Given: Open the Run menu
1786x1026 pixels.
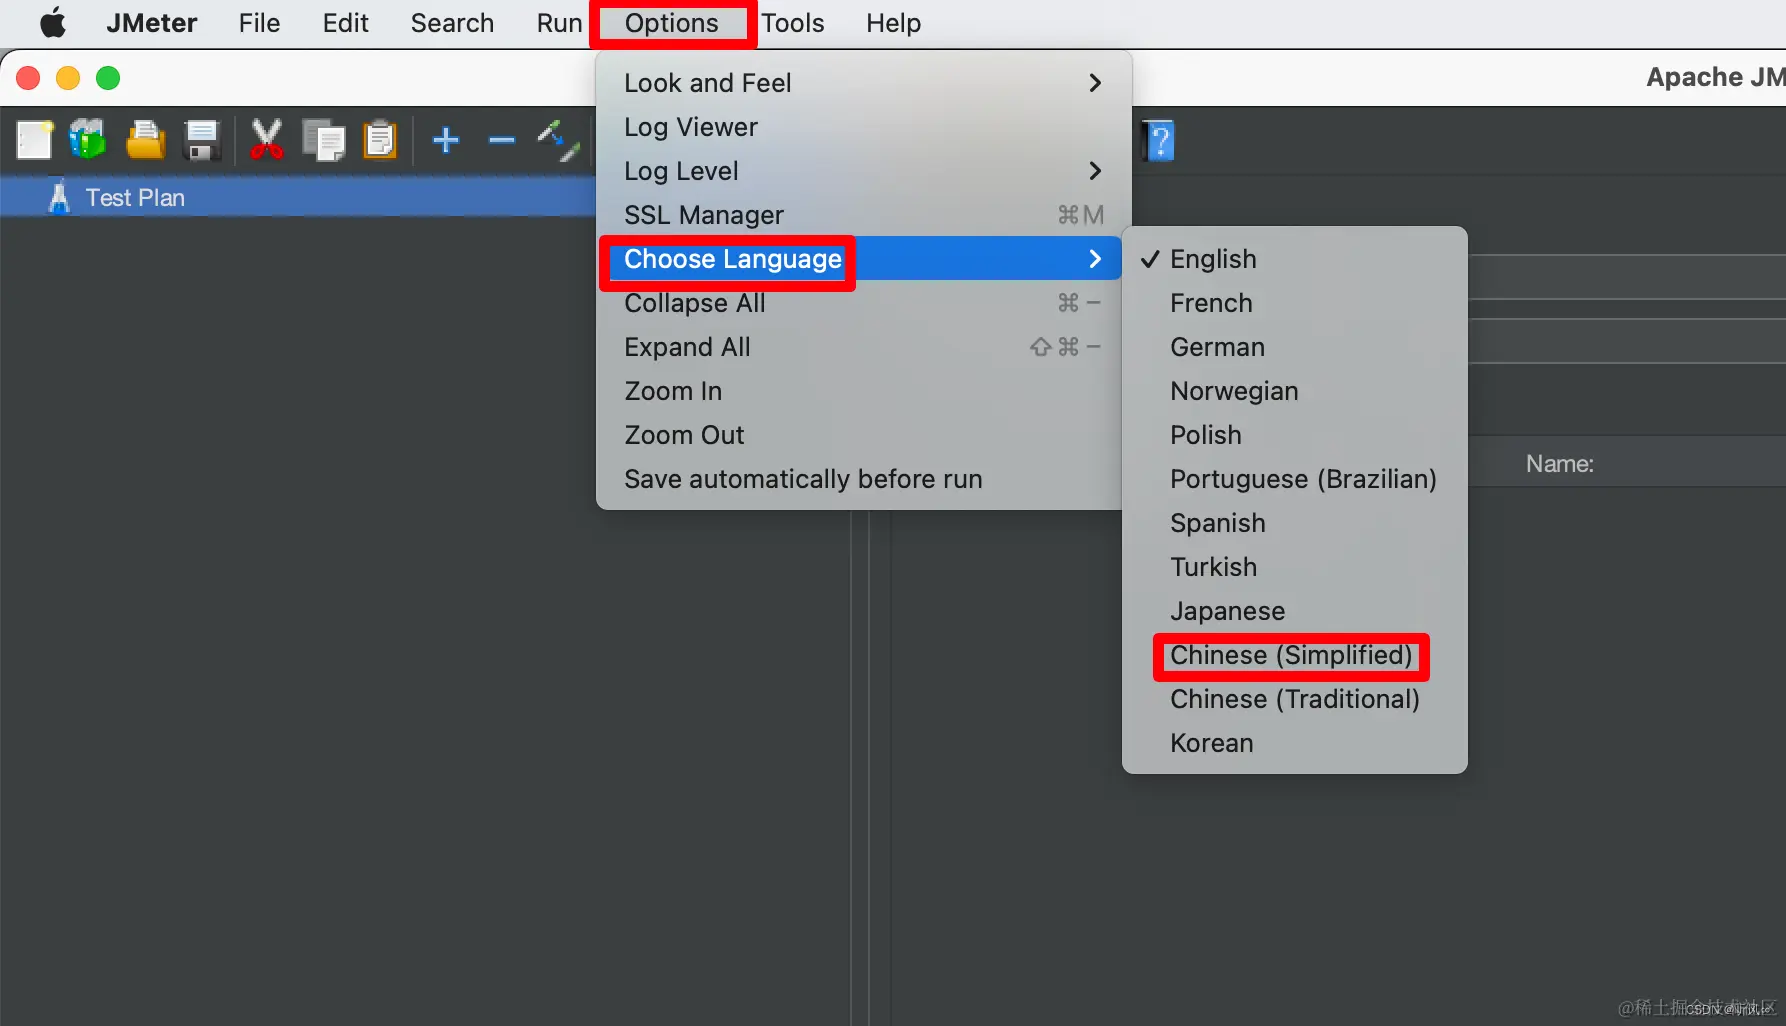Looking at the screenshot, I should click(x=559, y=23).
